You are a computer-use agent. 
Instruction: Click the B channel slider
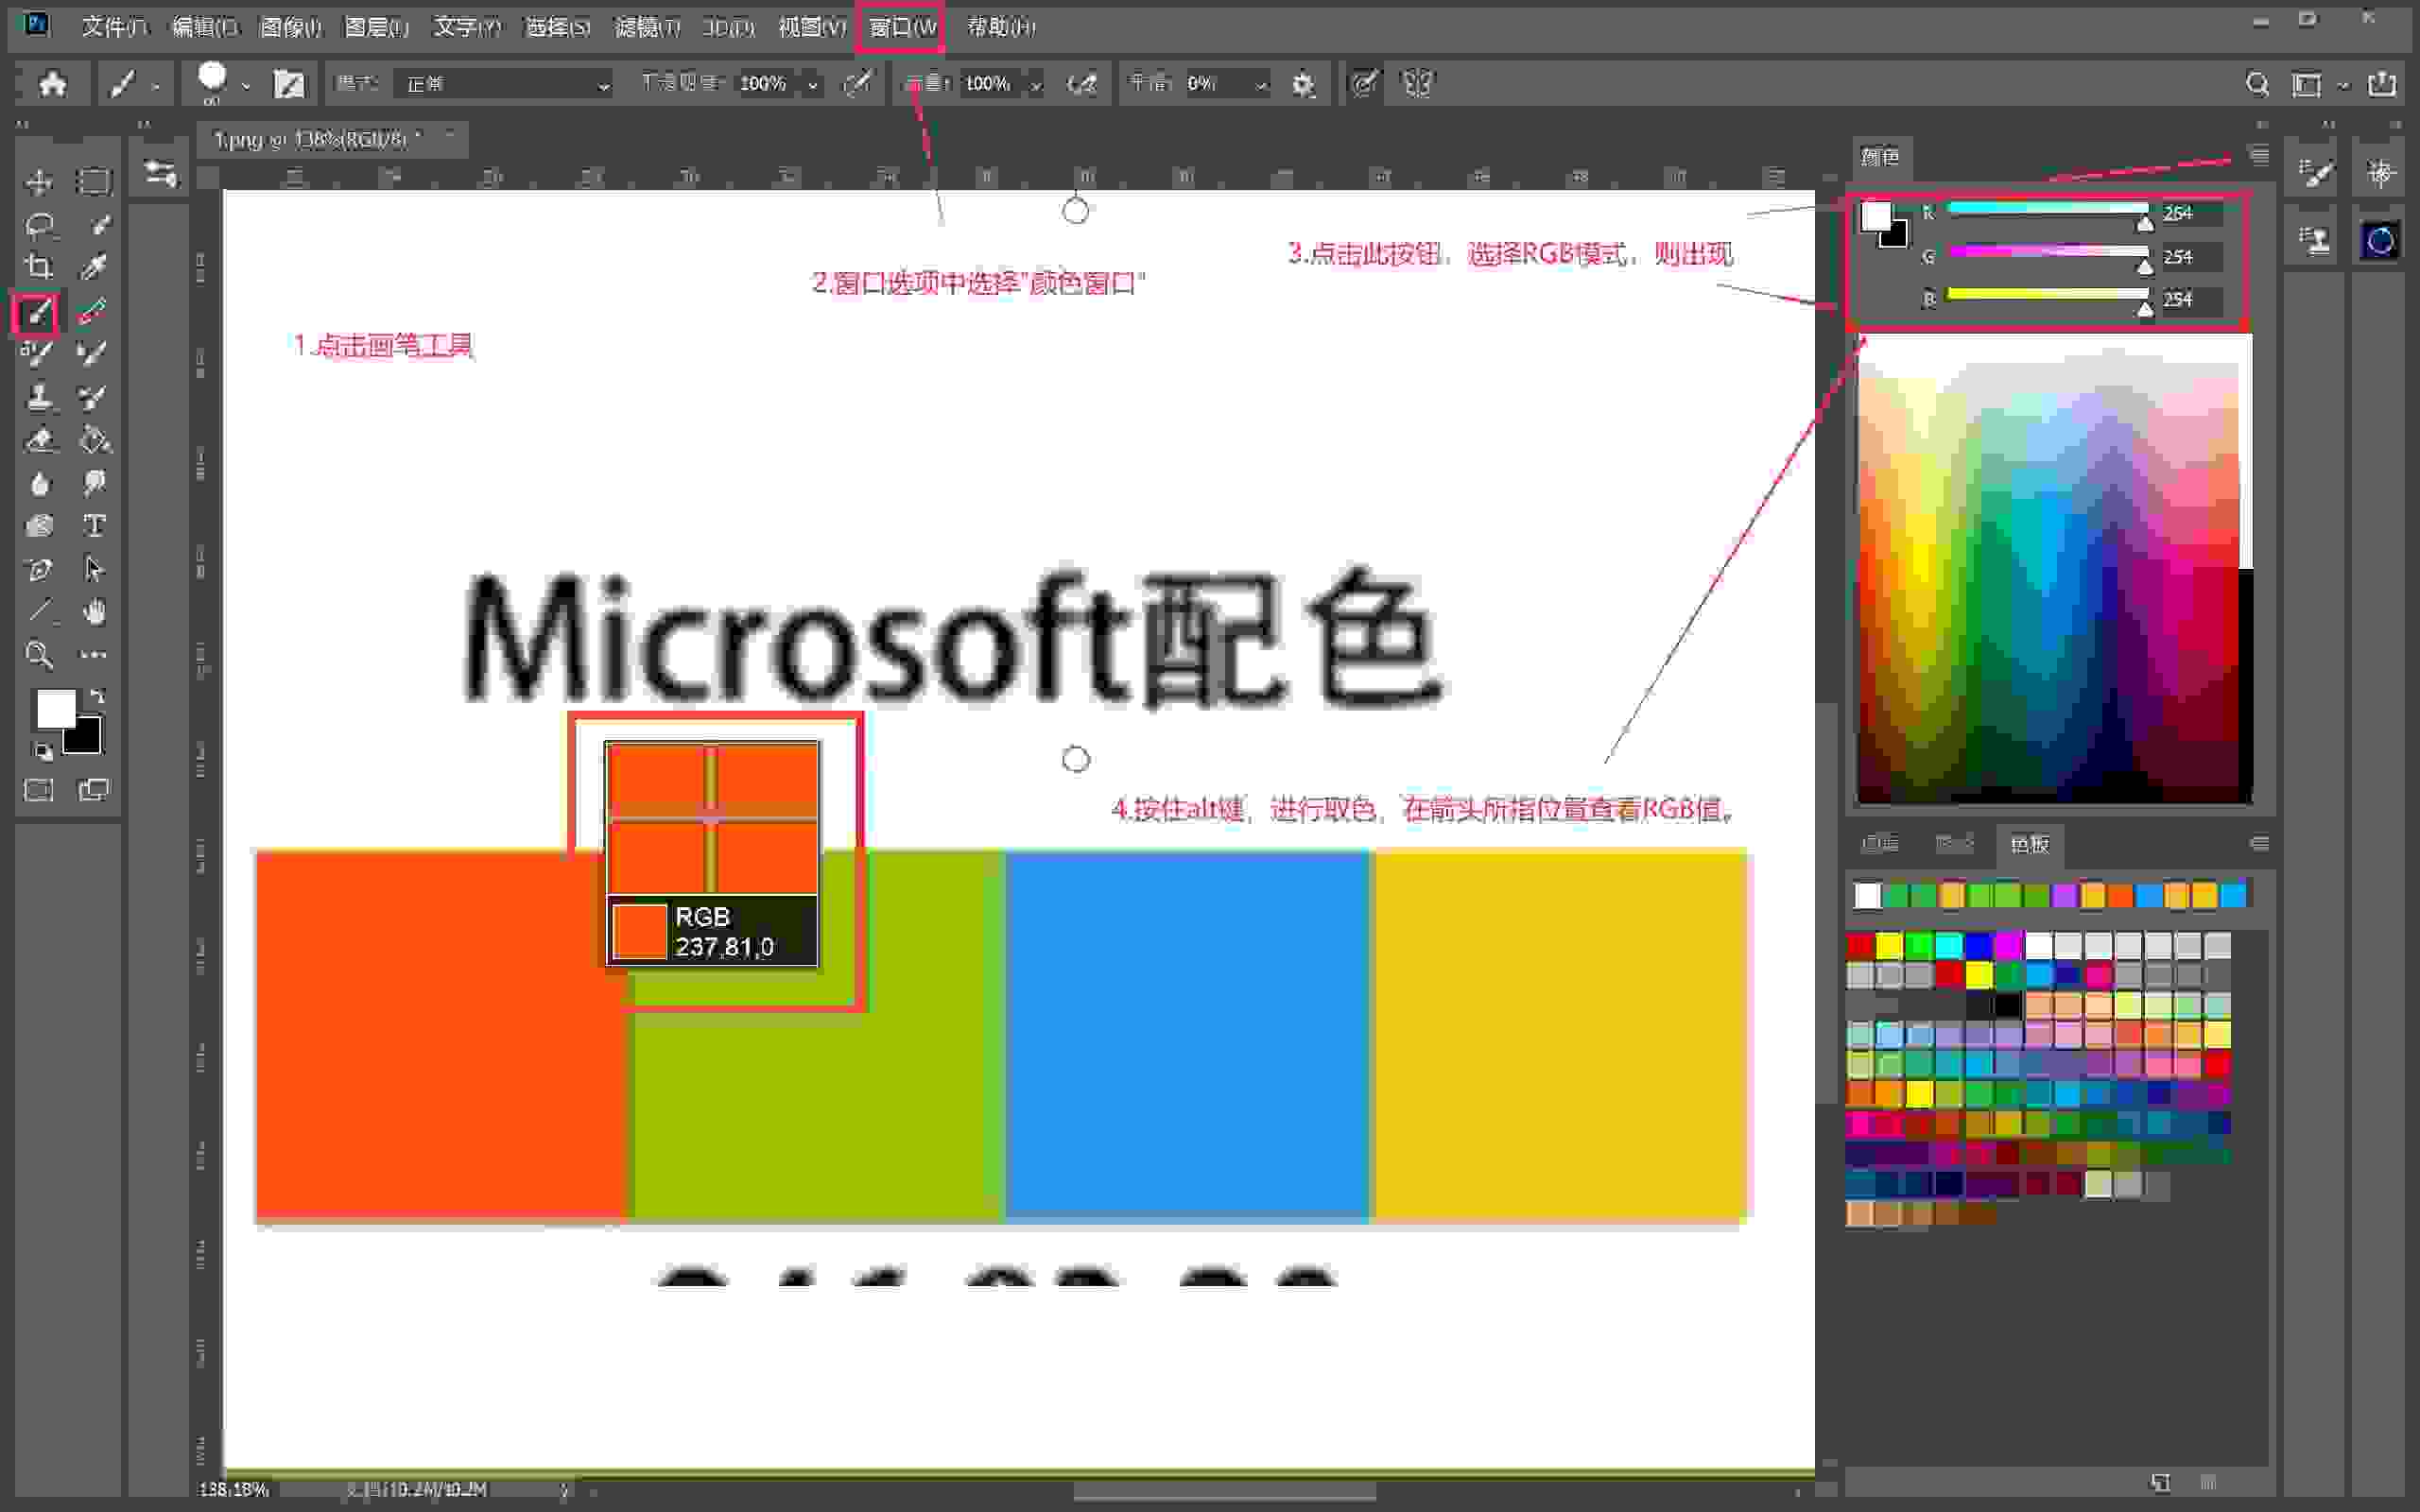click(2047, 294)
